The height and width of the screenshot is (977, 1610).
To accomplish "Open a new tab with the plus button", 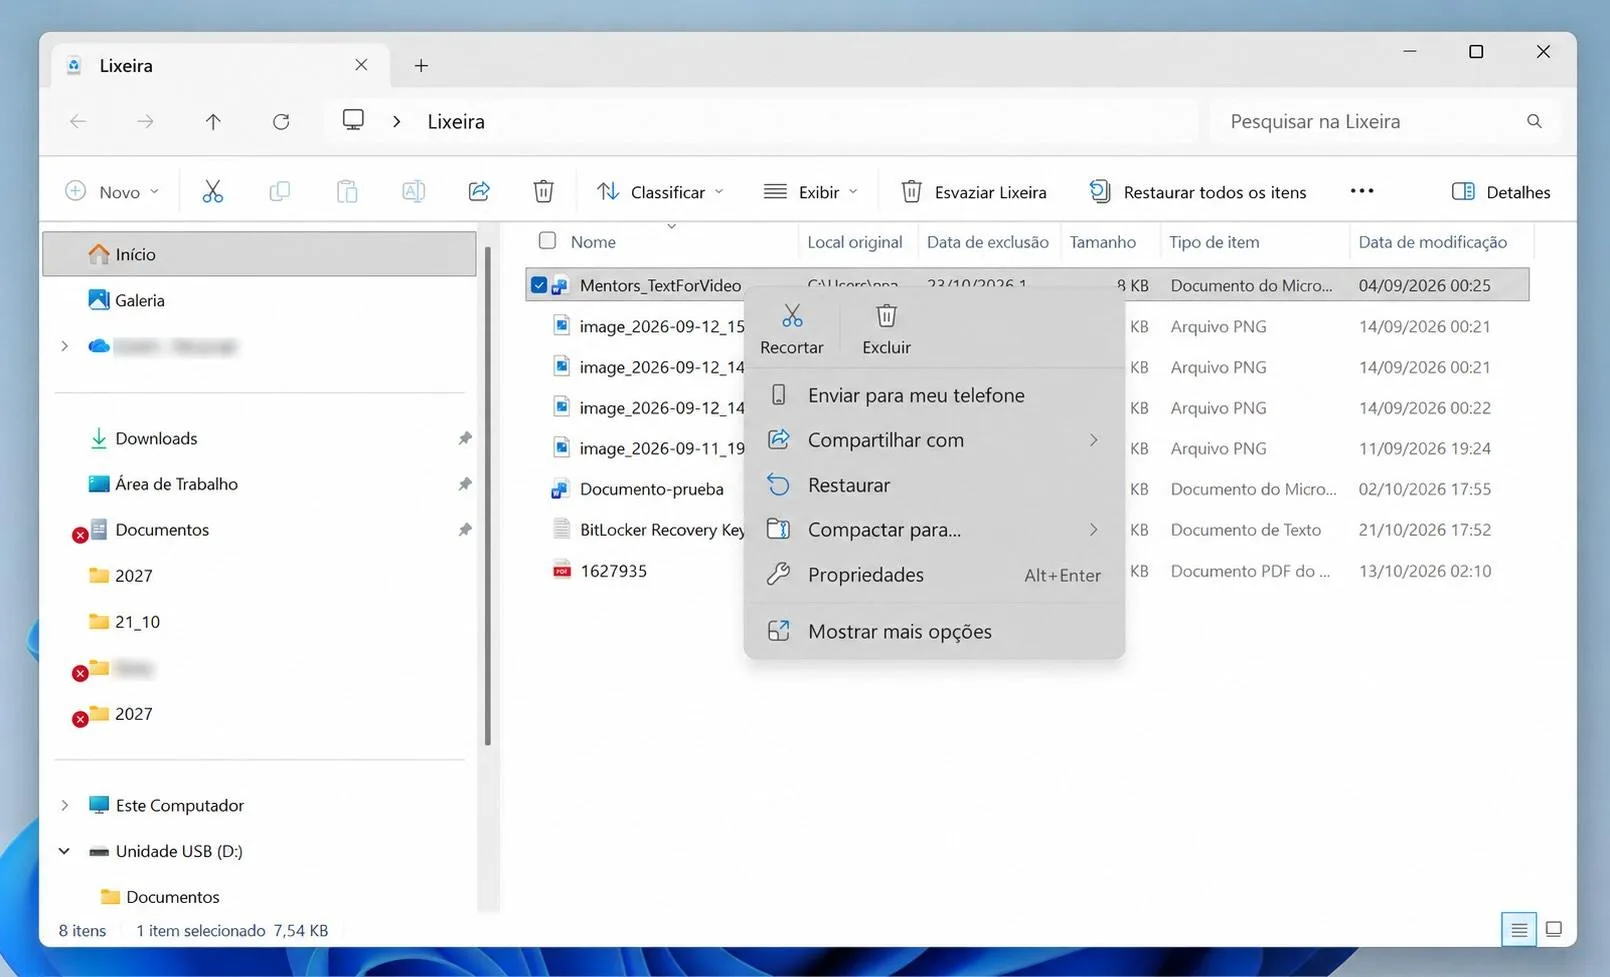I will click(x=421, y=65).
